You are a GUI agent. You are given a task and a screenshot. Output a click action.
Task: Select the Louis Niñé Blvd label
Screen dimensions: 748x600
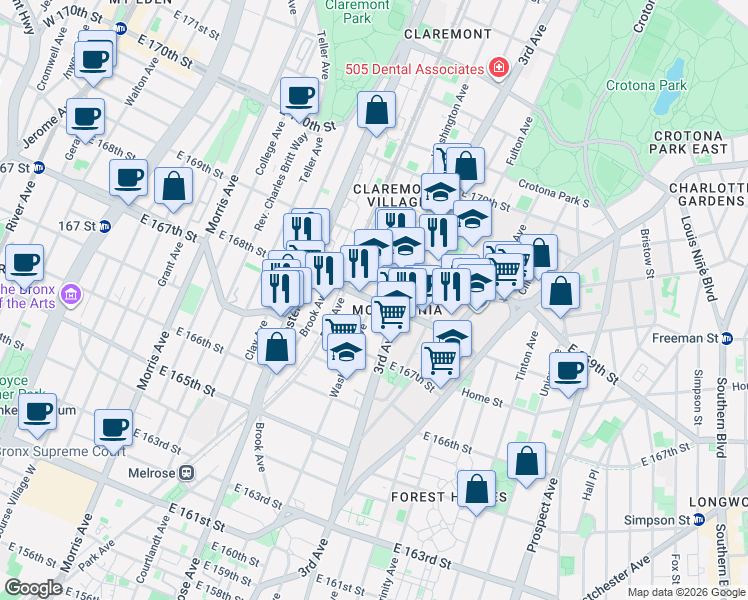coord(699,259)
